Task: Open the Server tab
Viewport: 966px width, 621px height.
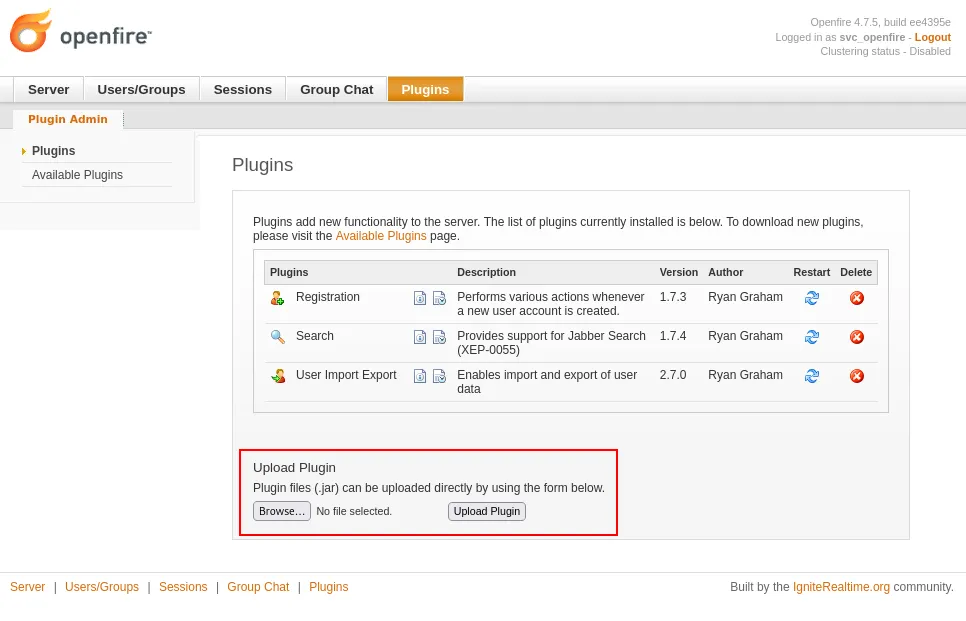Action: pyautogui.click(x=49, y=90)
